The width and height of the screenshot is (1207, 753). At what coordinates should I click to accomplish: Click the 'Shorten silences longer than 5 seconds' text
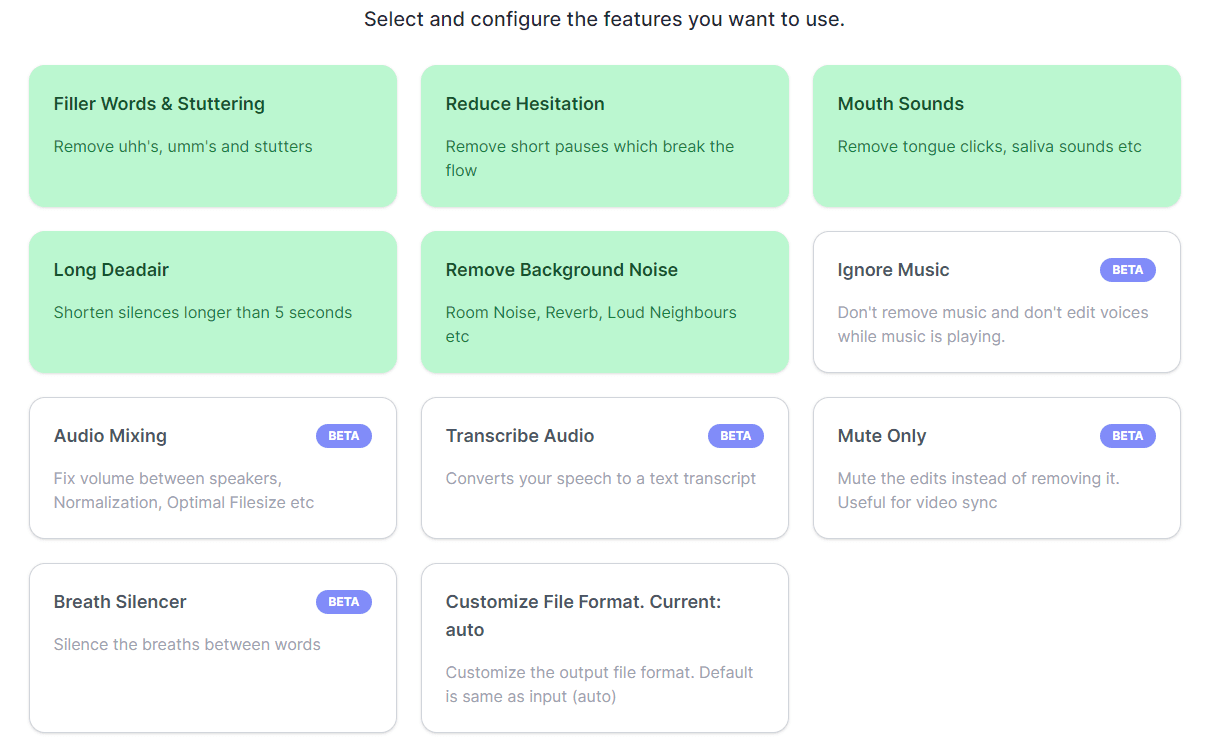(203, 312)
